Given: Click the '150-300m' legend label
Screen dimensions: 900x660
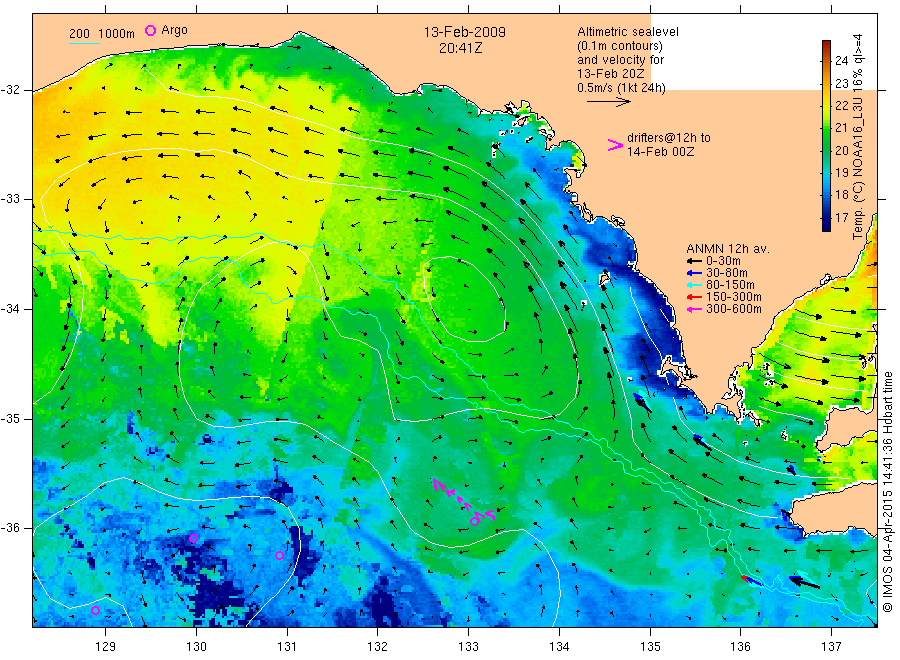Looking at the screenshot, I should [x=734, y=297].
